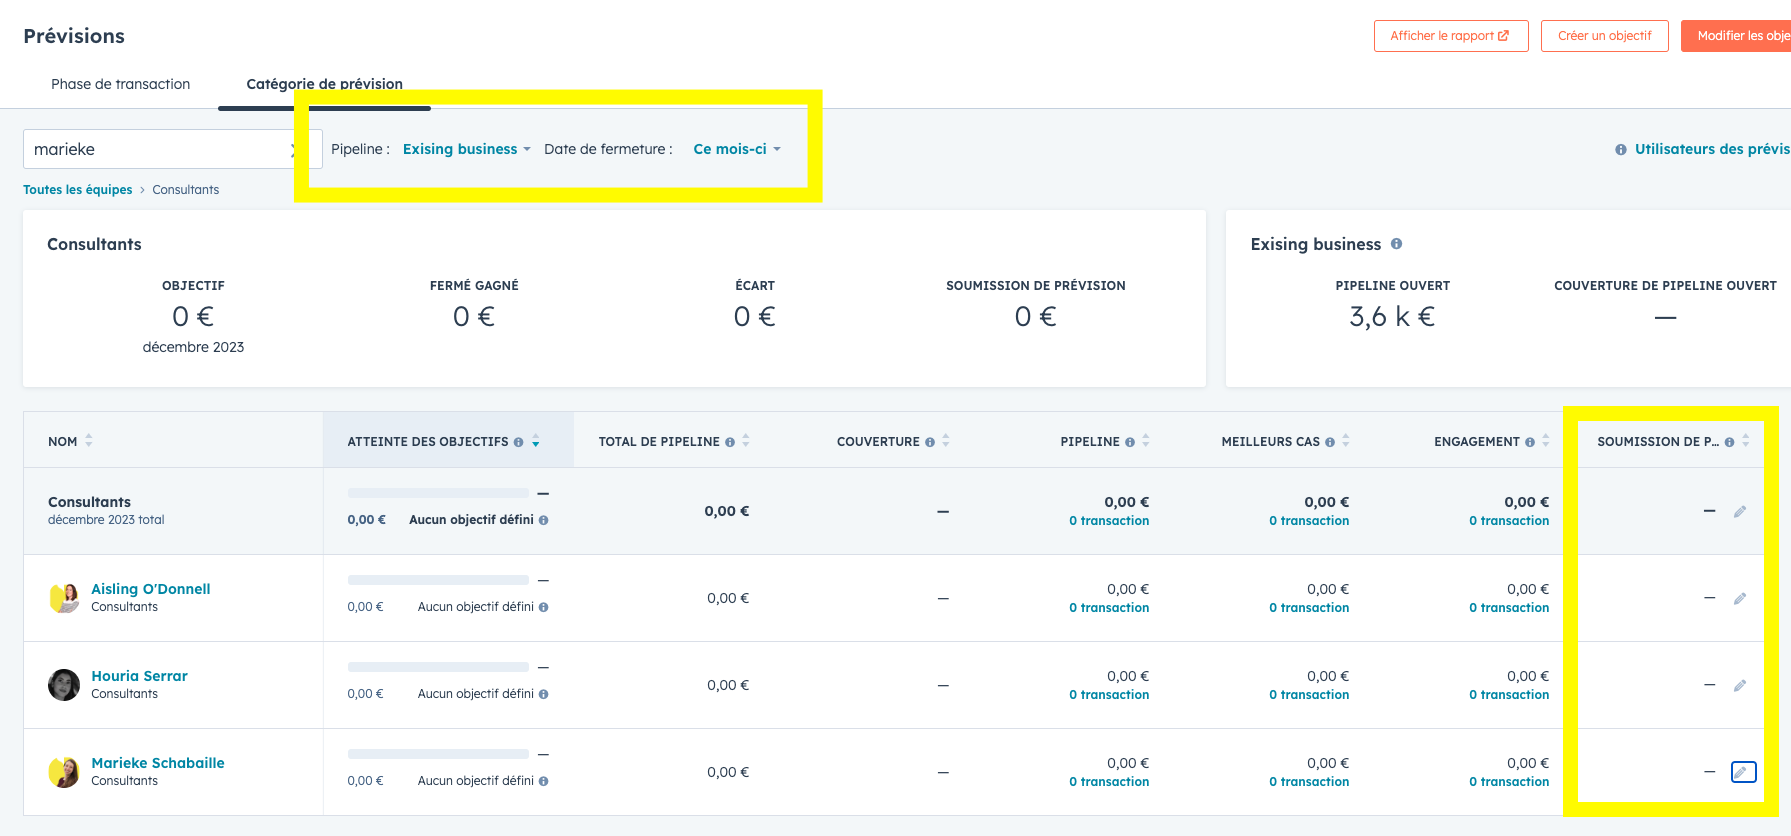Click info icon beside Engagement header
Screen dimensions: 1791x836
pyautogui.click(x=1530, y=442)
